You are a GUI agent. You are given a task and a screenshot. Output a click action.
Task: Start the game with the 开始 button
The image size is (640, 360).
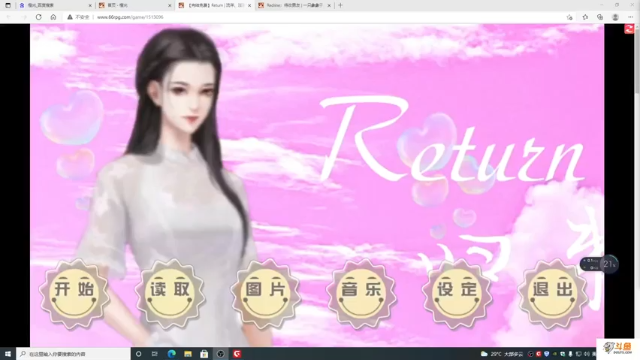tap(74, 294)
